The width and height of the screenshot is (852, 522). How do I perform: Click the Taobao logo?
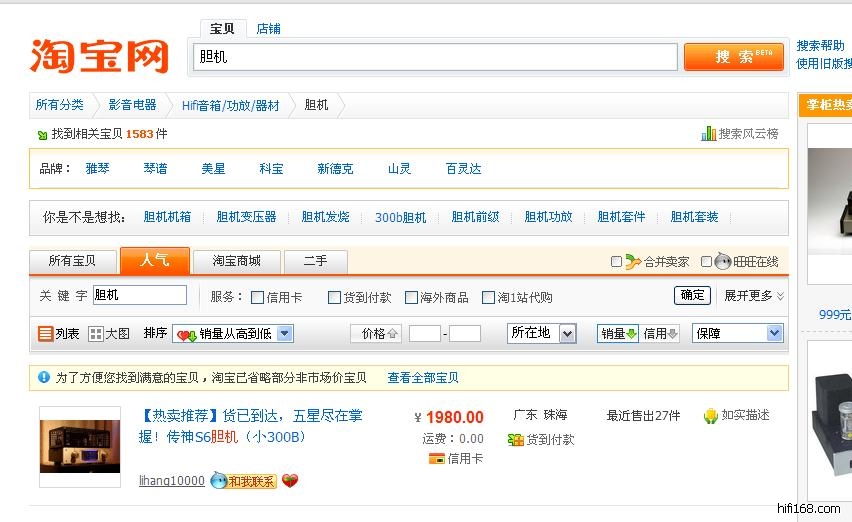pyautogui.click(x=98, y=55)
